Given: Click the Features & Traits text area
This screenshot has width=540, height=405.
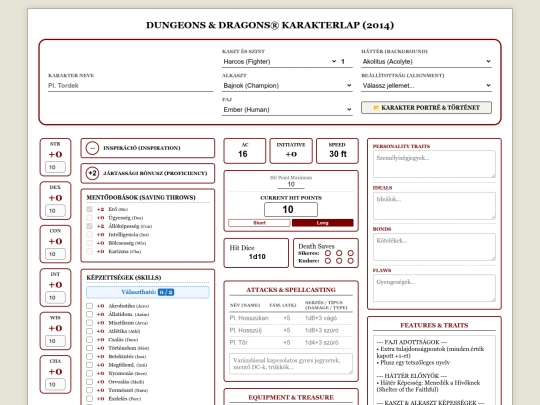Looking at the screenshot, I should pos(434,370).
